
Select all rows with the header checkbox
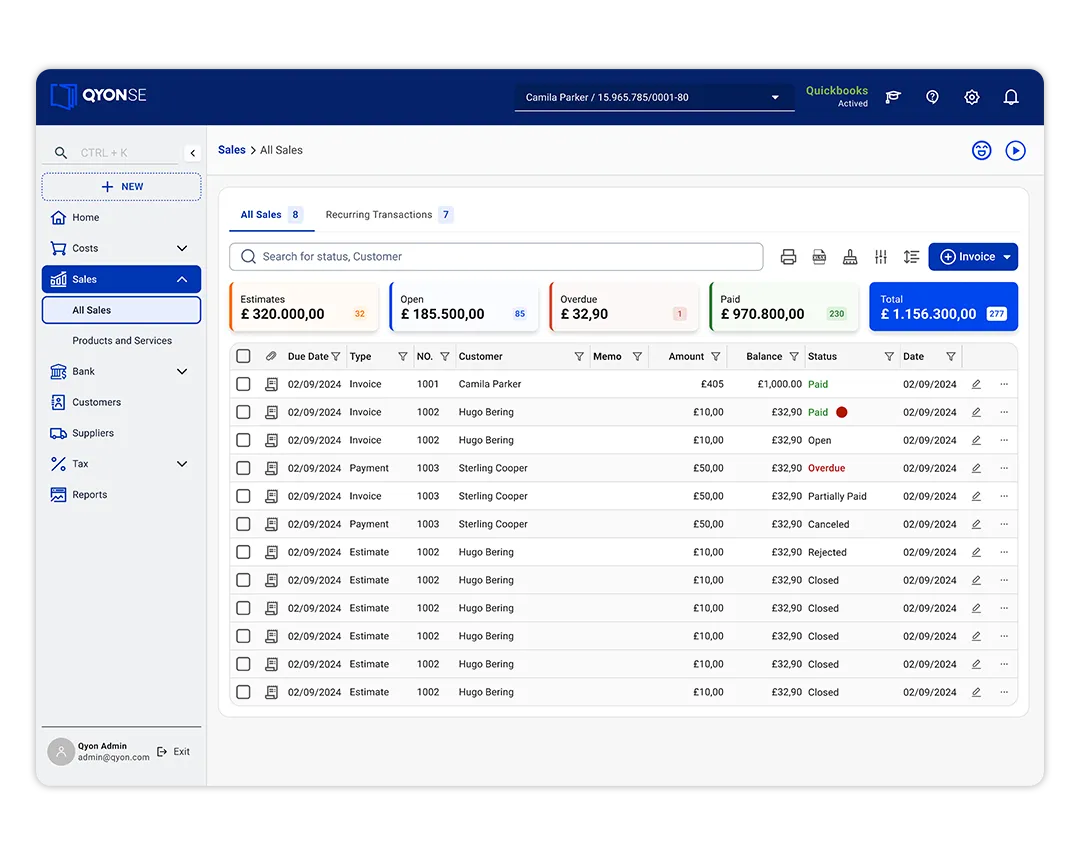pyautogui.click(x=243, y=356)
